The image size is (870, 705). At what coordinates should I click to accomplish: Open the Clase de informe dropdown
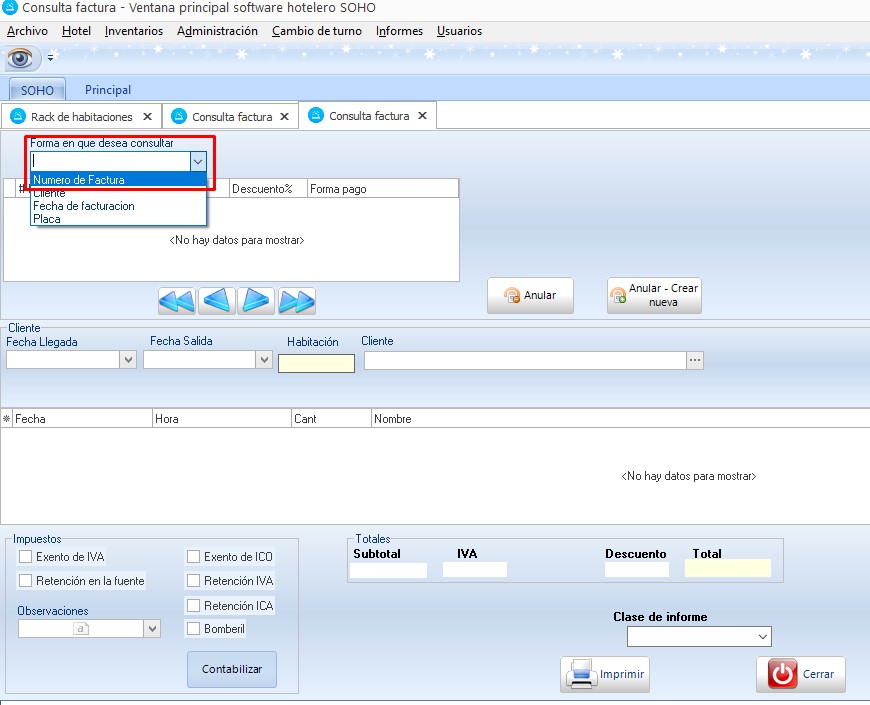click(x=762, y=636)
